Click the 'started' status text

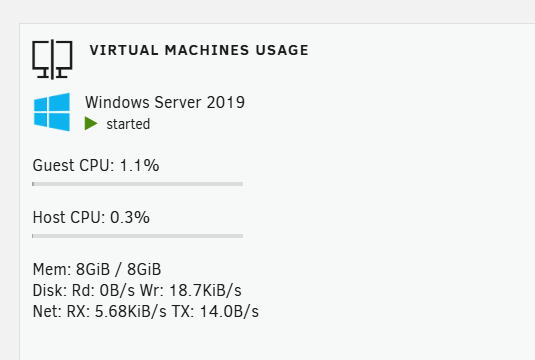pyautogui.click(x=128, y=124)
